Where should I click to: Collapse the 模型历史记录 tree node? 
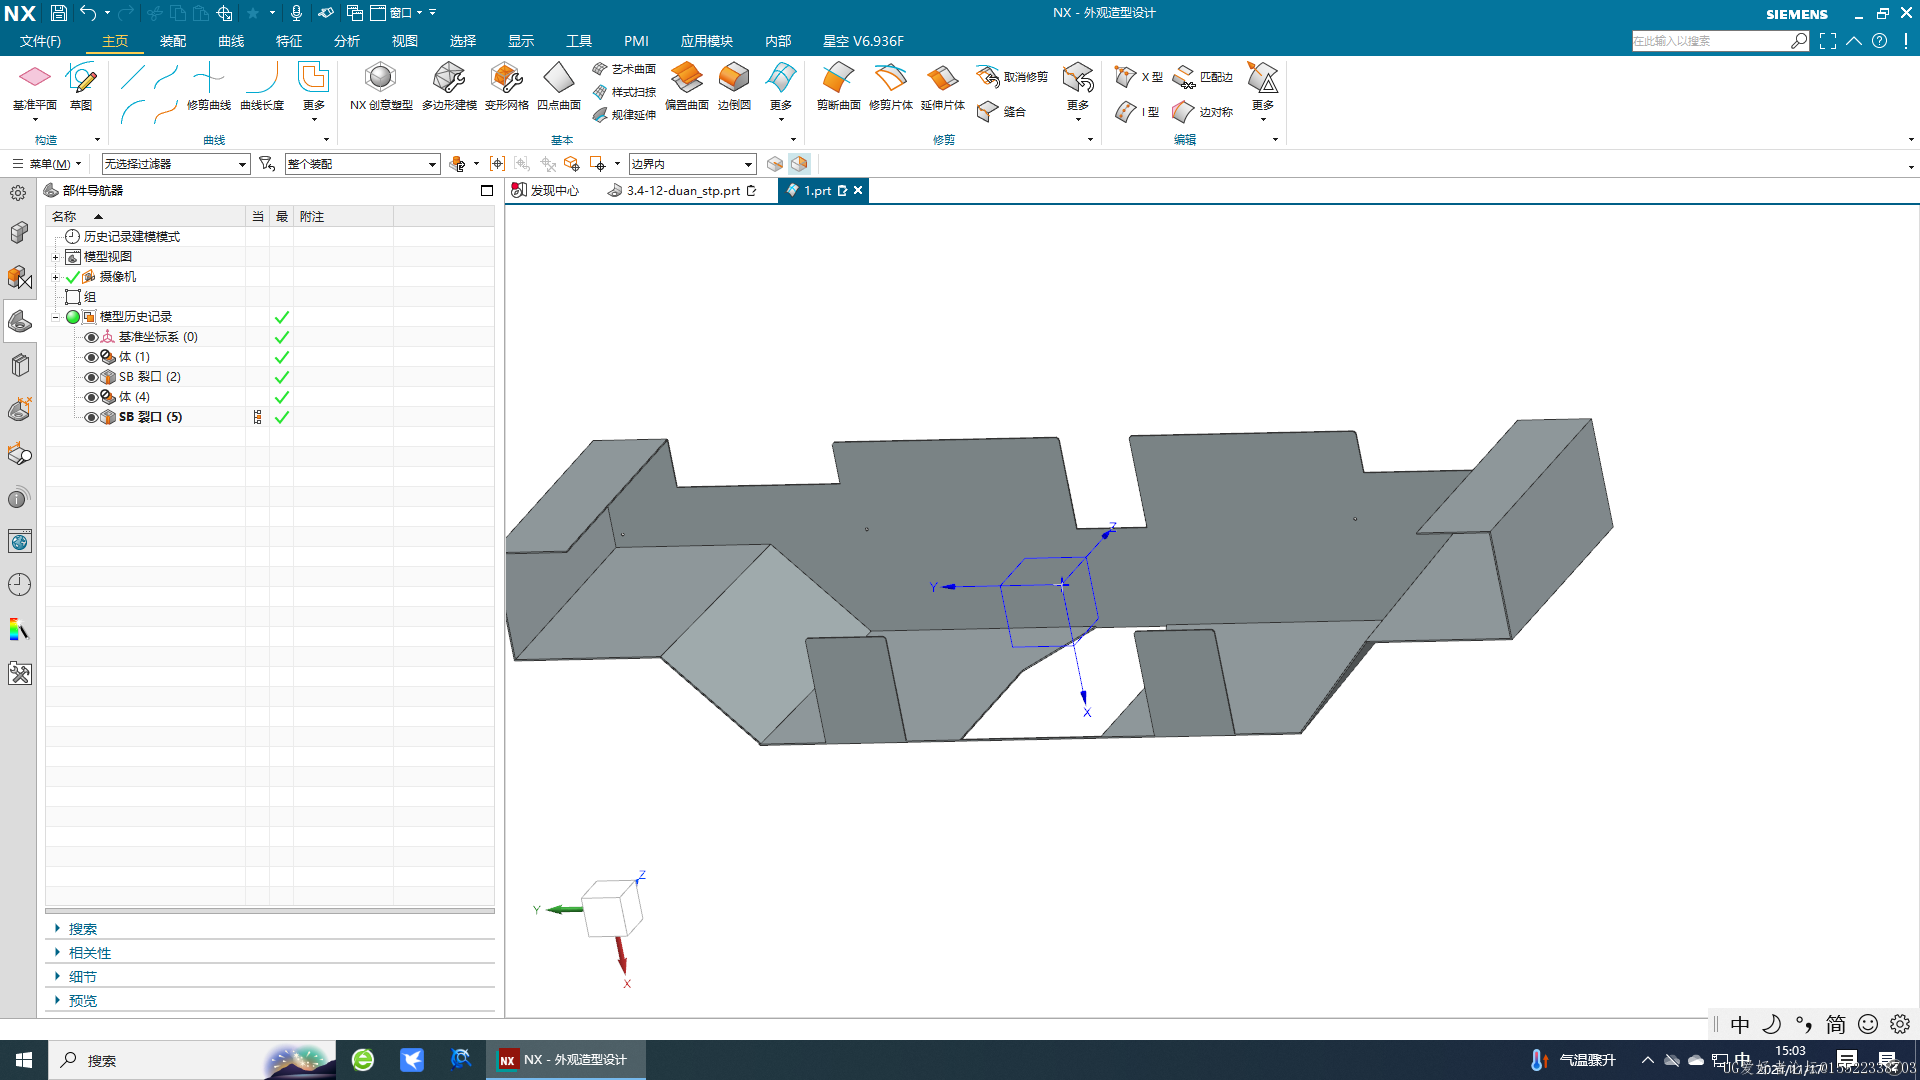pyautogui.click(x=56, y=317)
